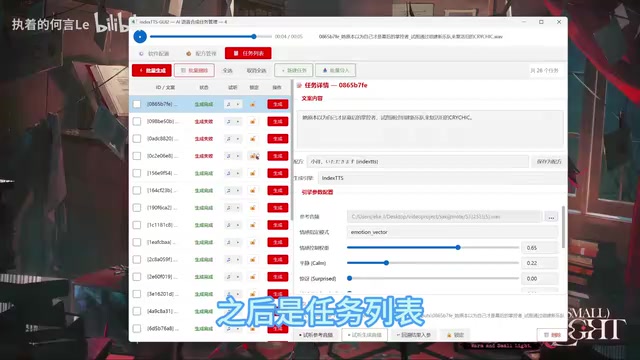This screenshot has width=640, height=360.
Task: Open the IndexTTS engine dropdown
Action: click(x=442, y=178)
